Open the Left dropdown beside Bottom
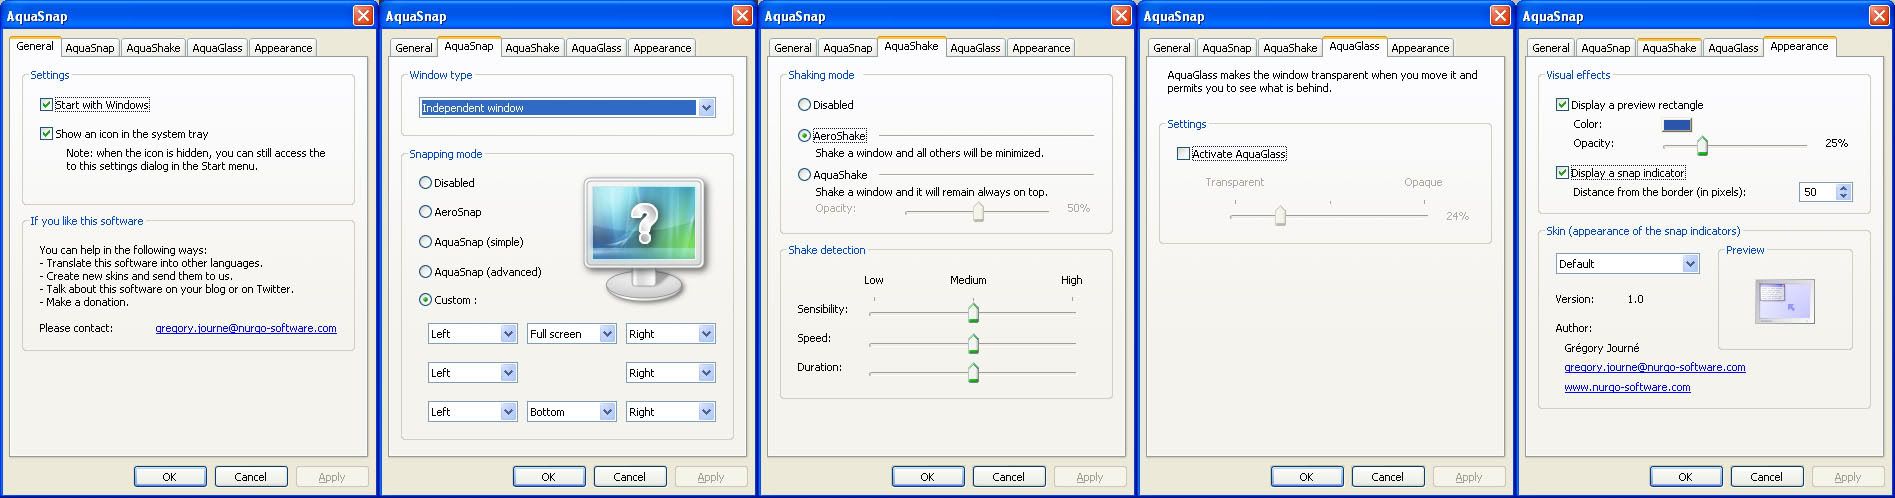Viewport: 1895px width, 498px height. coord(472,411)
